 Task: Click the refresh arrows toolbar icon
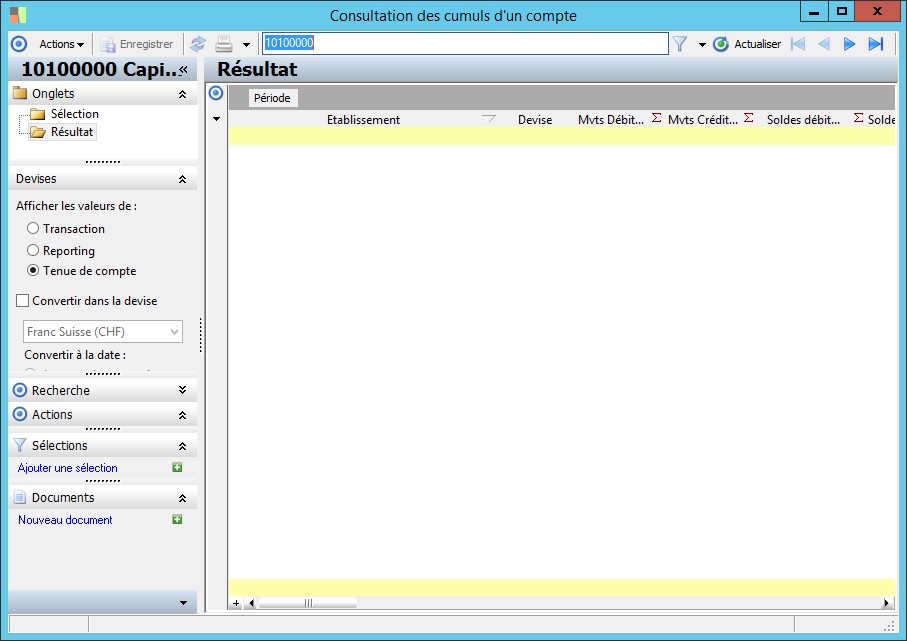(x=198, y=44)
